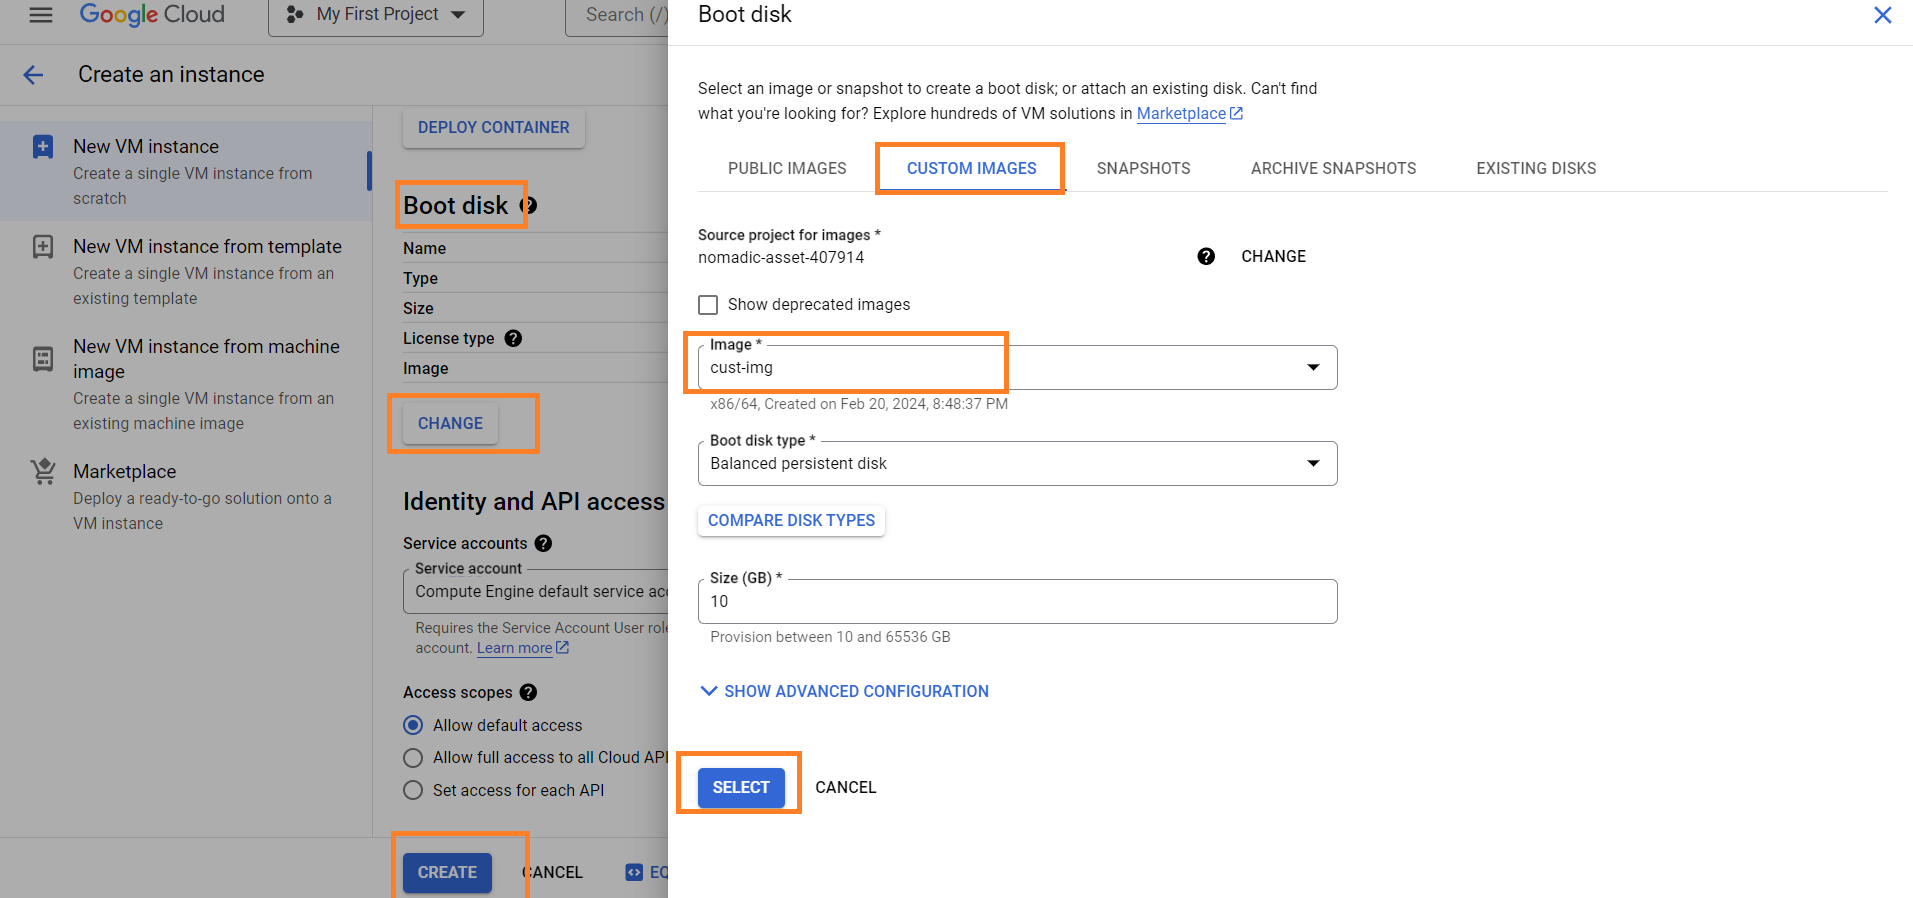Click the blue Select button
Viewport: 1913px width, 898px height.
pos(741,787)
